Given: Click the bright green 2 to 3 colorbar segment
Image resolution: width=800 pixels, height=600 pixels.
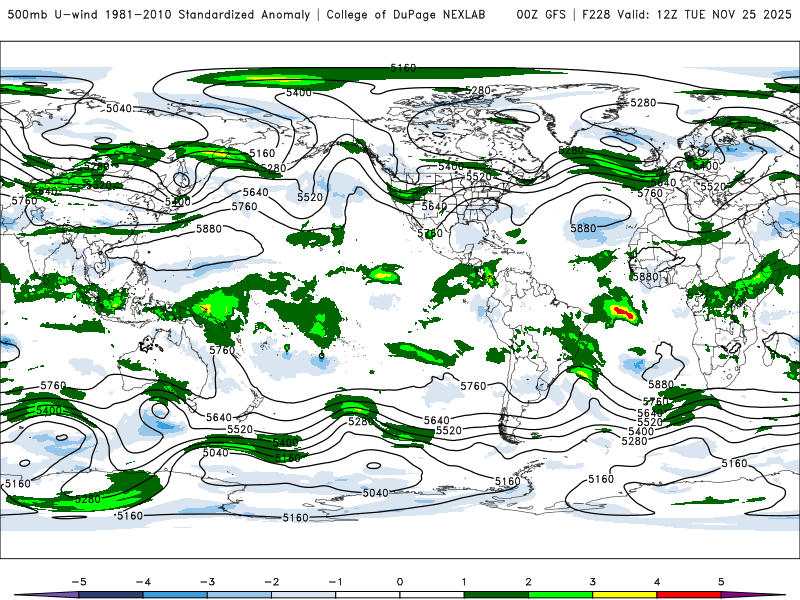Looking at the screenshot, I should pos(560,595).
